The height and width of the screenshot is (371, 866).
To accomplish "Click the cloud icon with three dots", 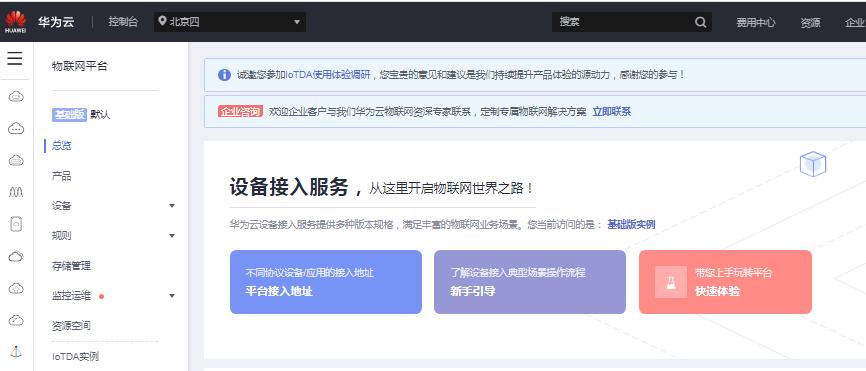I will [16, 129].
